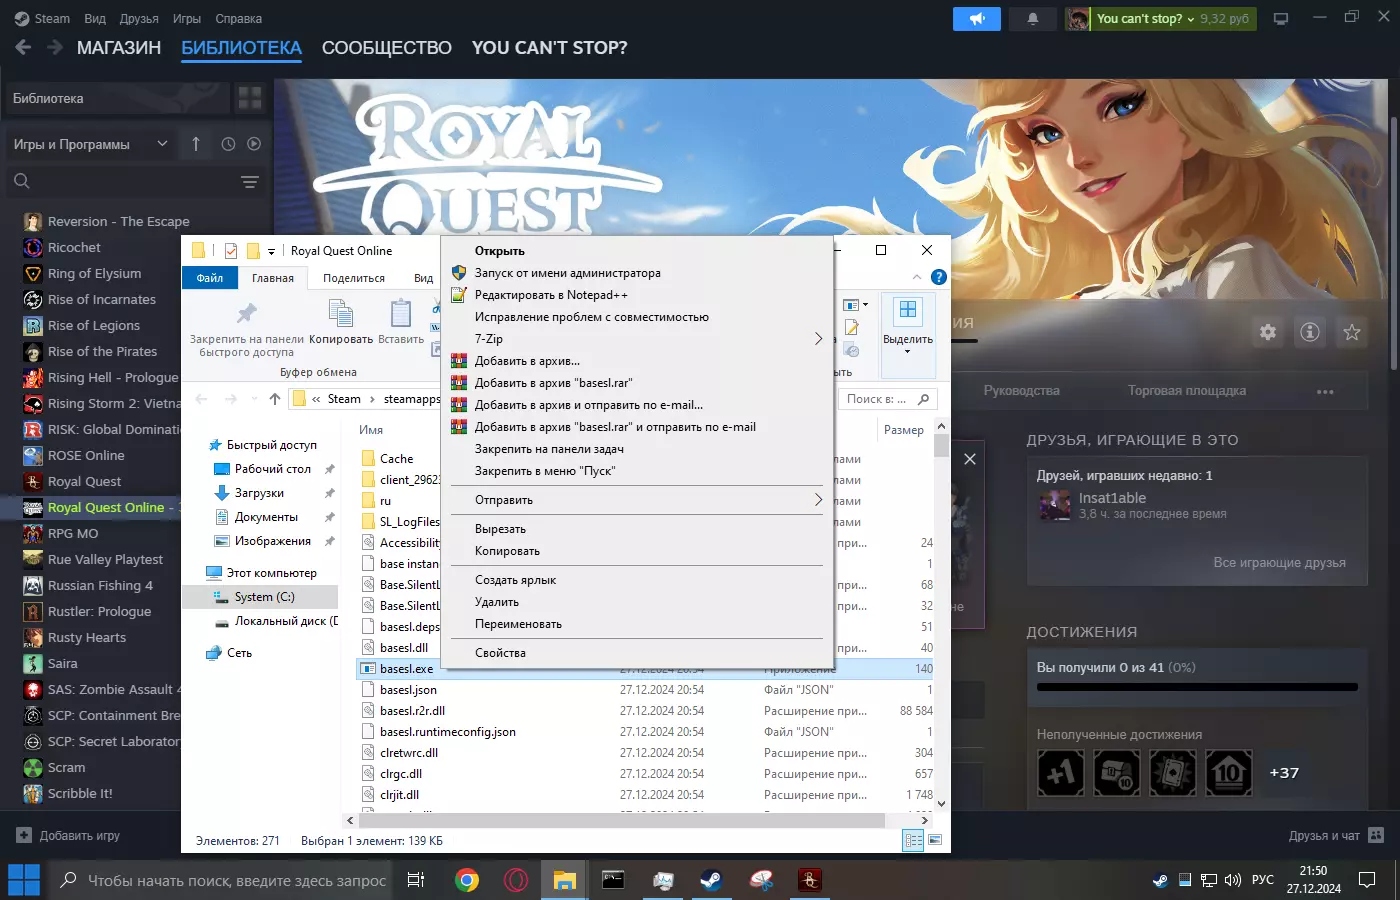This screenshot has width=1400, height=900.
Task: Open Opera browser from the taskbar
Action: click(x=516, y=880)
